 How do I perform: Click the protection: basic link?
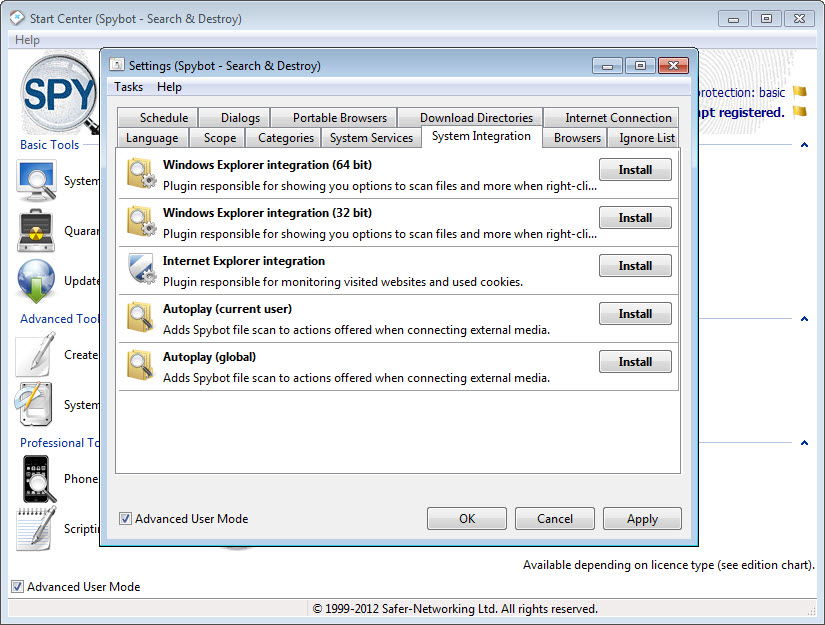[x=741, y=93]
